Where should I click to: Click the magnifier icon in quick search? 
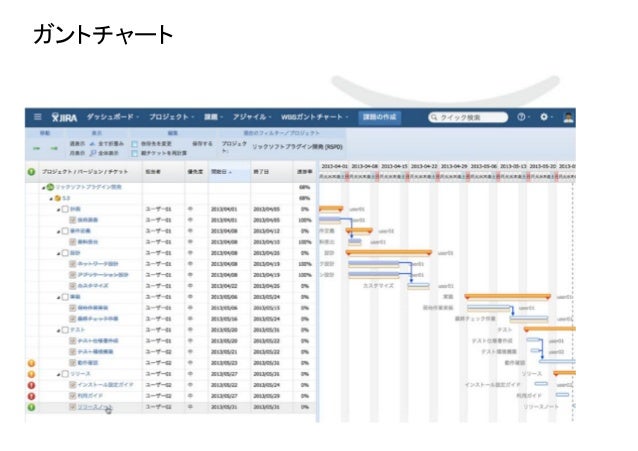(x=434, y=117)
